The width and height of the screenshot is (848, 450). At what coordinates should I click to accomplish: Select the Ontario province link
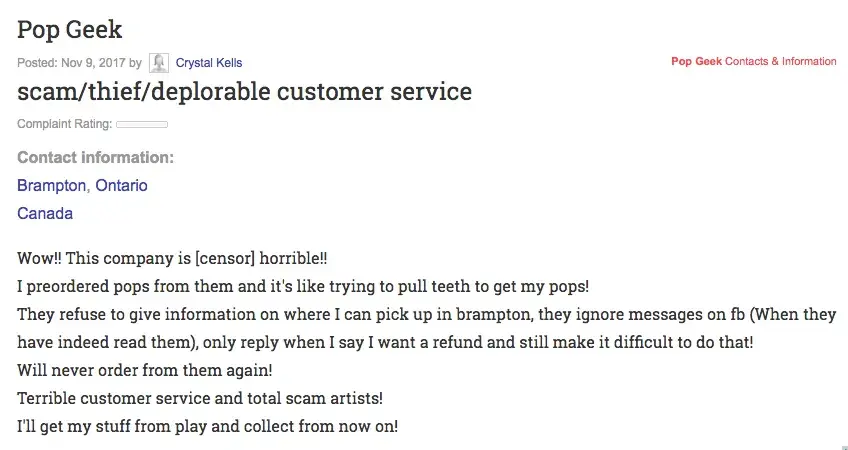[x=121, y=186]
